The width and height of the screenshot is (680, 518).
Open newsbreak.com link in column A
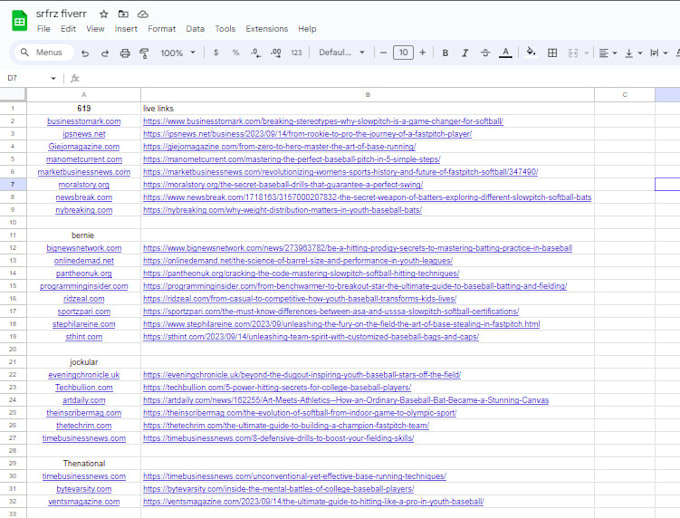click(x=84, y=197)
